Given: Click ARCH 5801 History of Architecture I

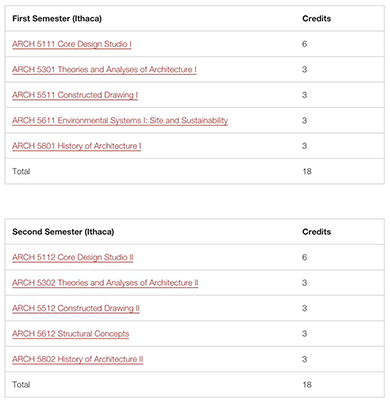Looking at the screenshot, I should 77,146.
